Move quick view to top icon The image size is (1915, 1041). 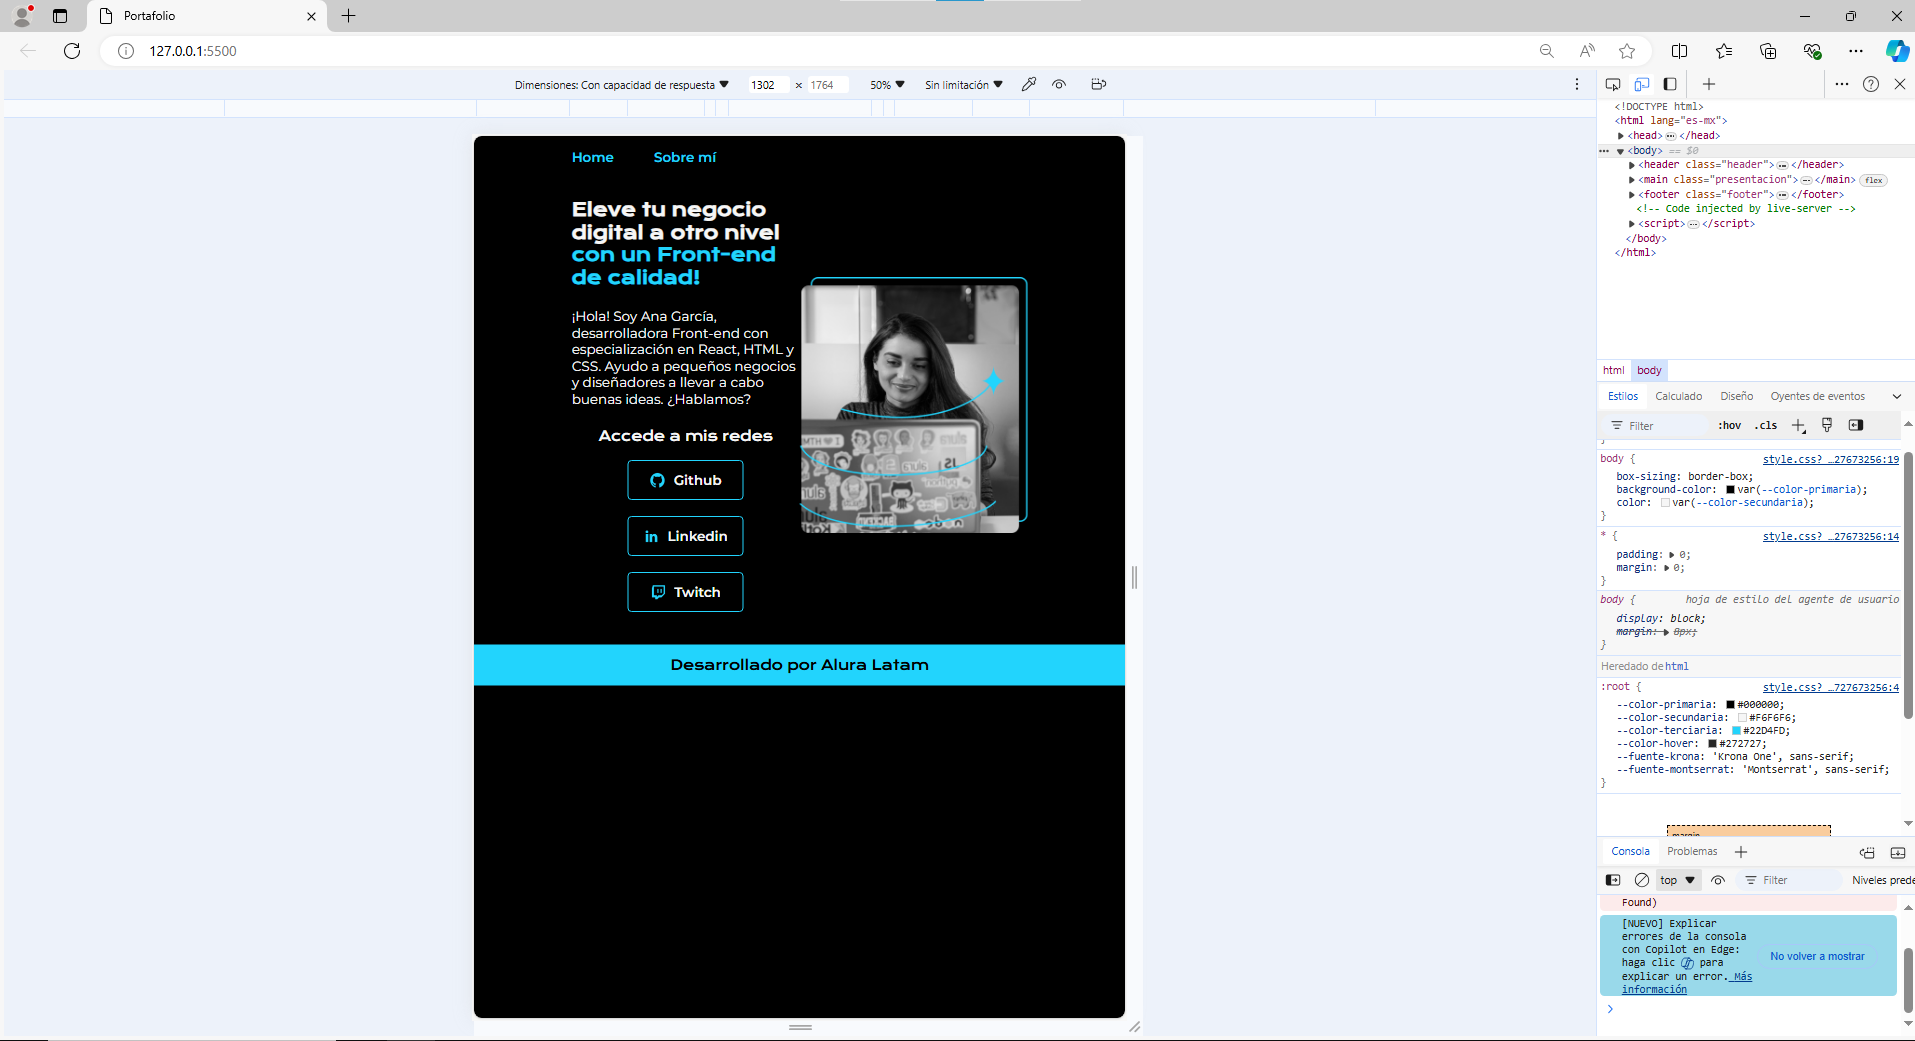tap(1867, 852)
